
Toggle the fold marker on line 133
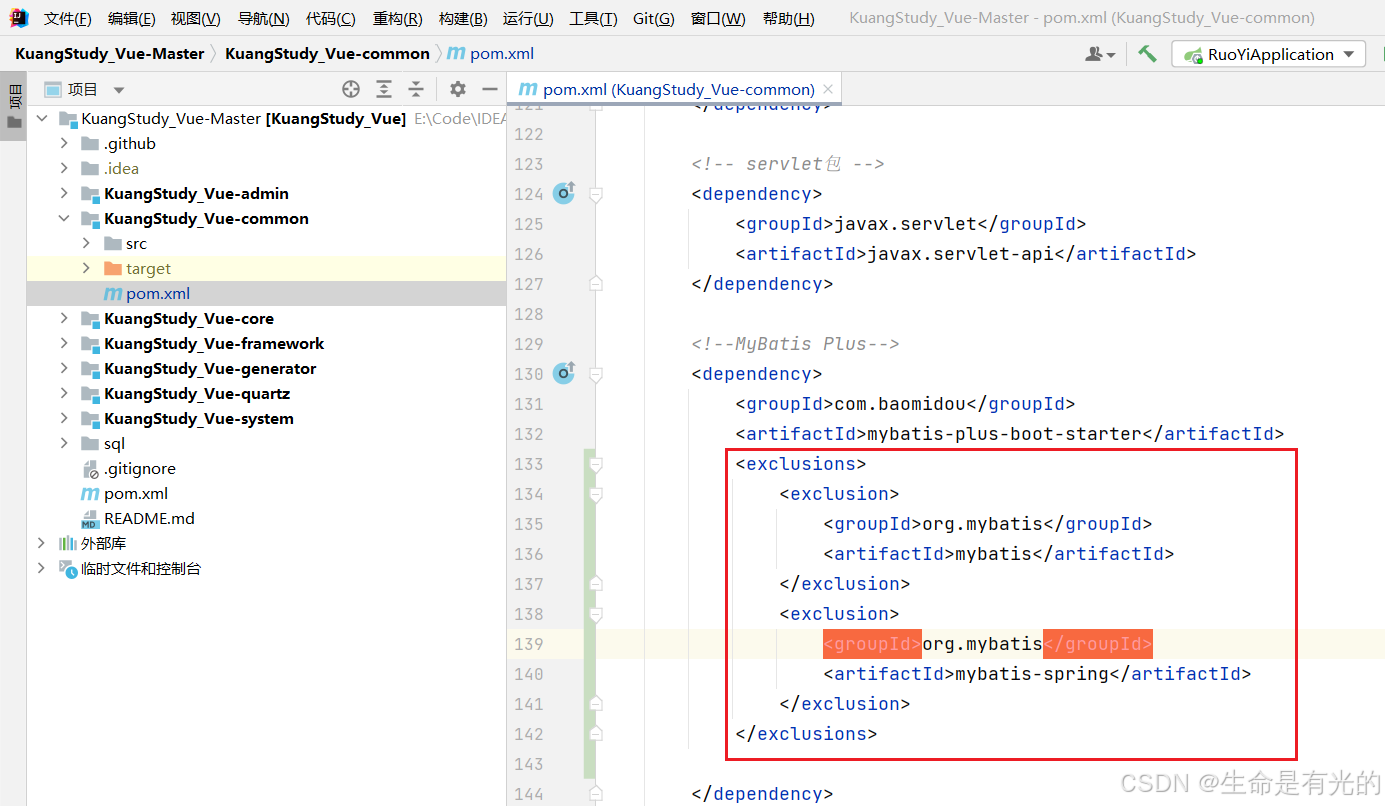pos(596,464)
